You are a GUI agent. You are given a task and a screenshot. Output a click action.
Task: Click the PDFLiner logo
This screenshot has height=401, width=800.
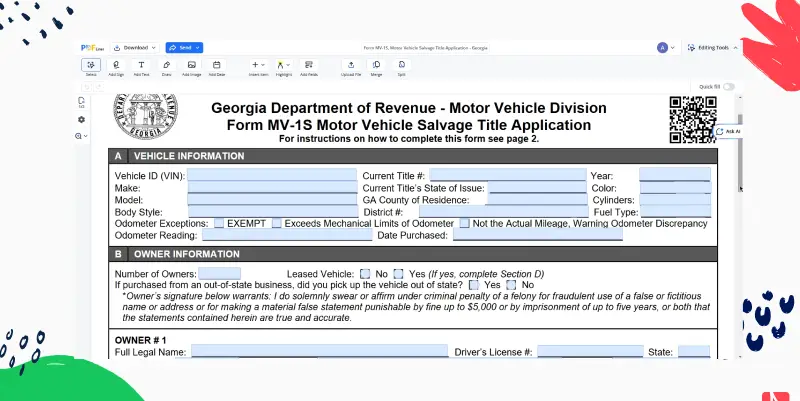tap(92, 48)
